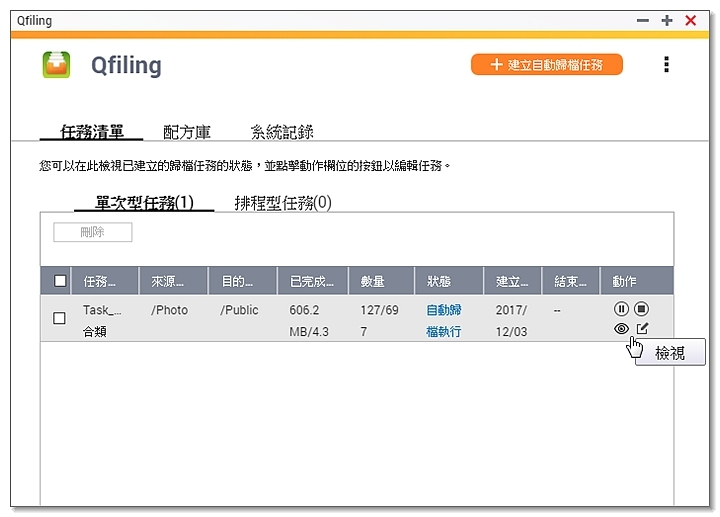
Task: Create a new auto filing task
Action: (x=546, y=65)
